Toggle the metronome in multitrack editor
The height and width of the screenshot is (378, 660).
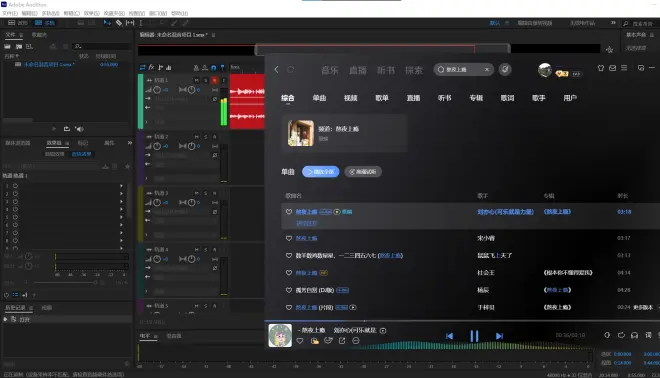pyautogui.click(x=196, y=67)
